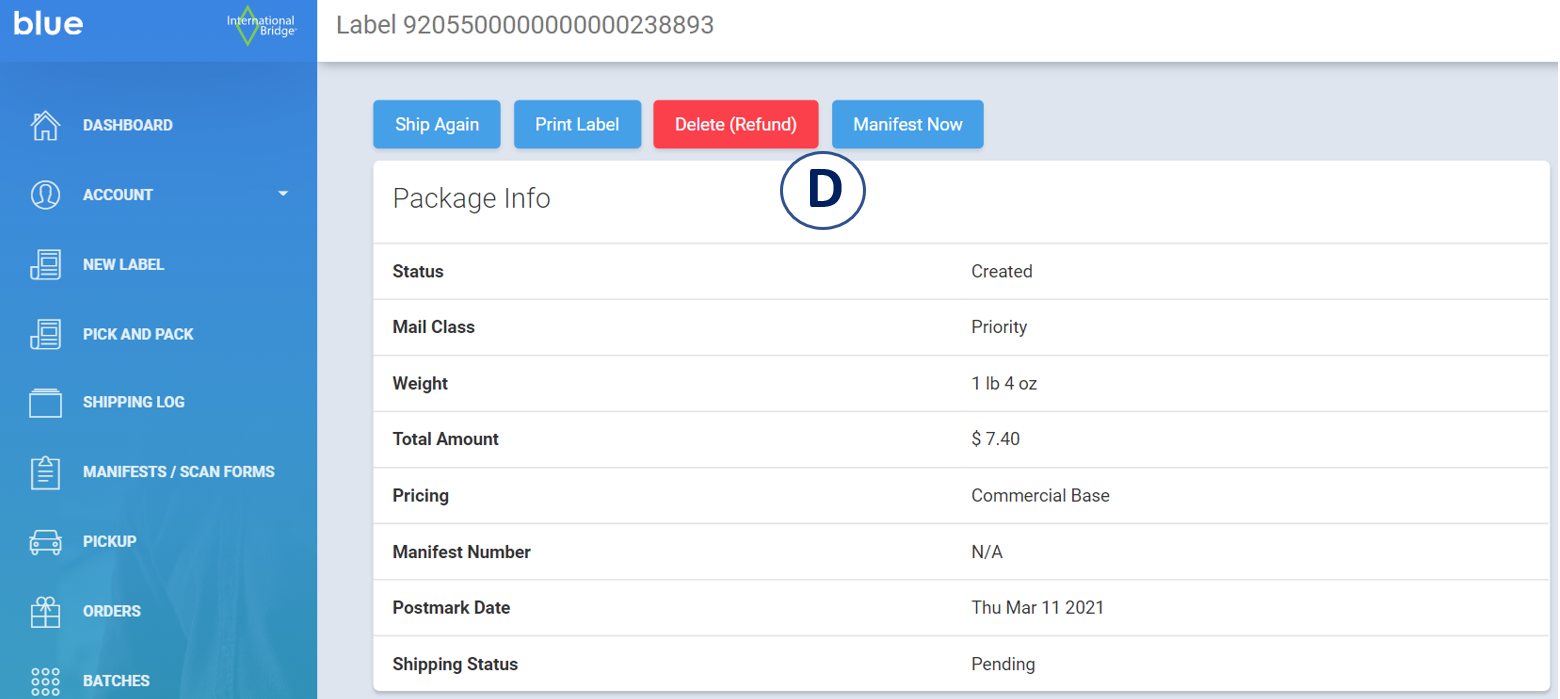Image resolution: width=1560 pixels, height=699 pixels.
Task: Click the Account person icon
Action: coord(45,194)
